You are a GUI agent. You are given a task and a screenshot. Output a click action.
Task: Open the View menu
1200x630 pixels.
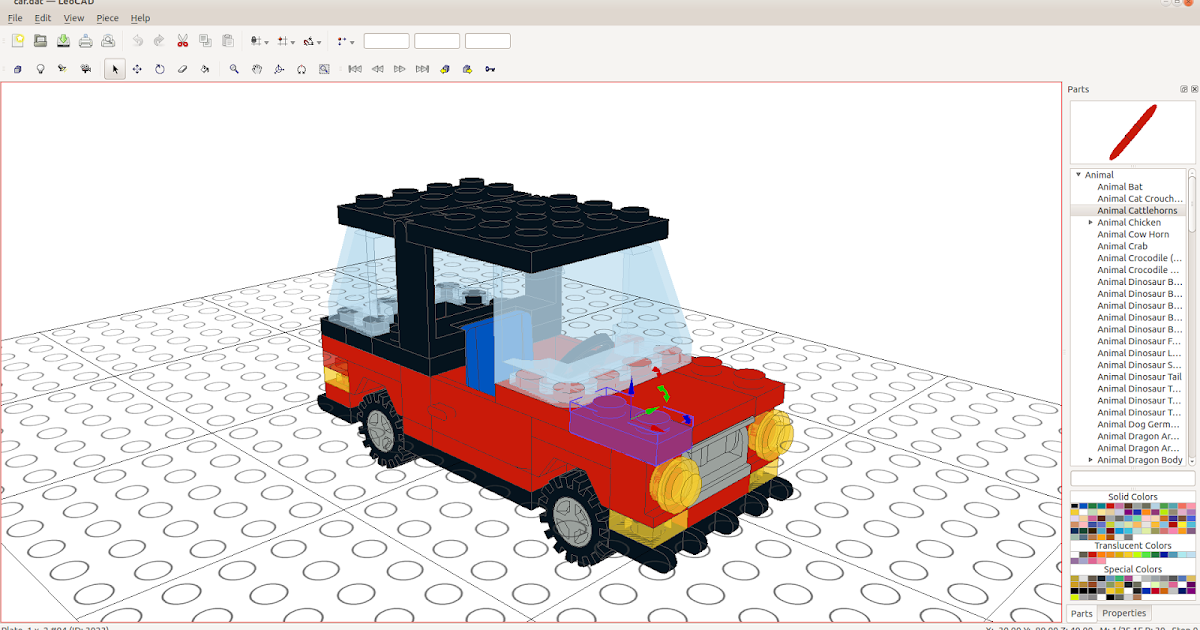74,18
